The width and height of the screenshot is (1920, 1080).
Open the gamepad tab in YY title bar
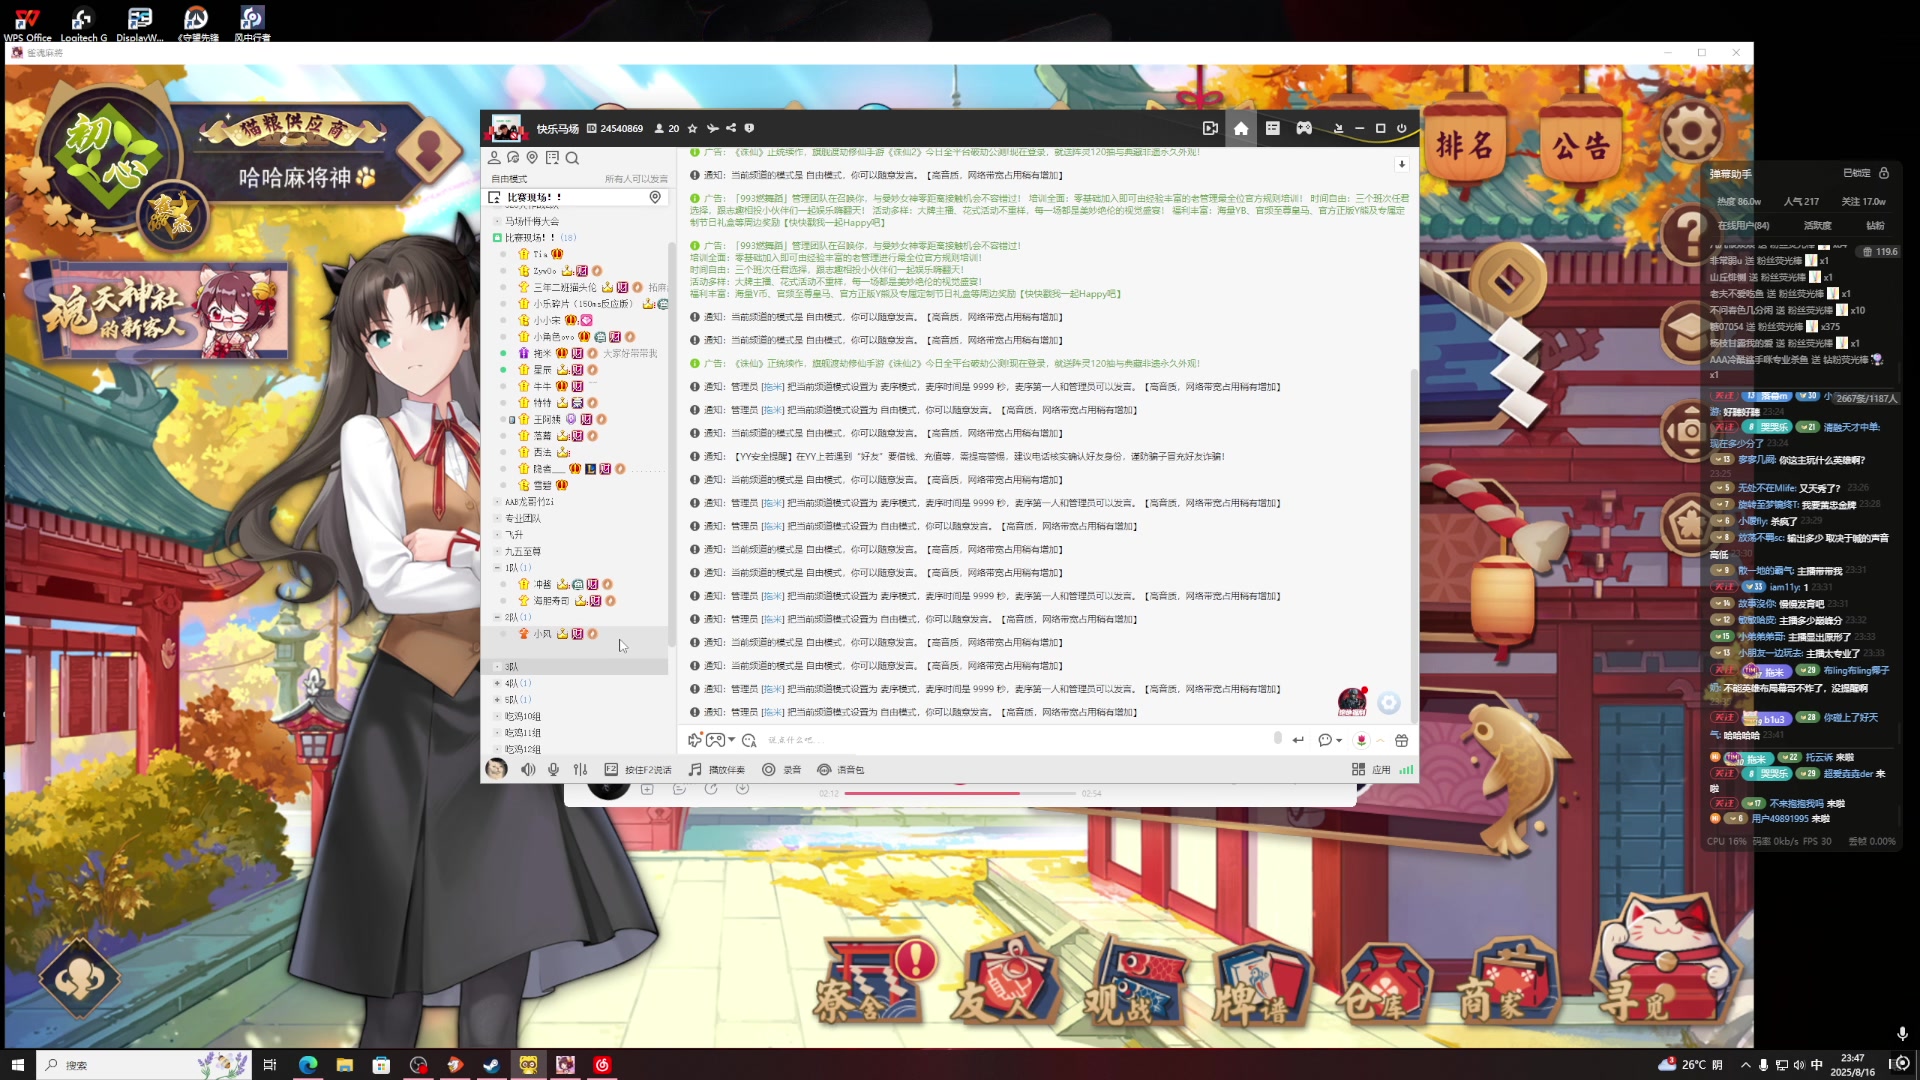(x=1304, y=128)
